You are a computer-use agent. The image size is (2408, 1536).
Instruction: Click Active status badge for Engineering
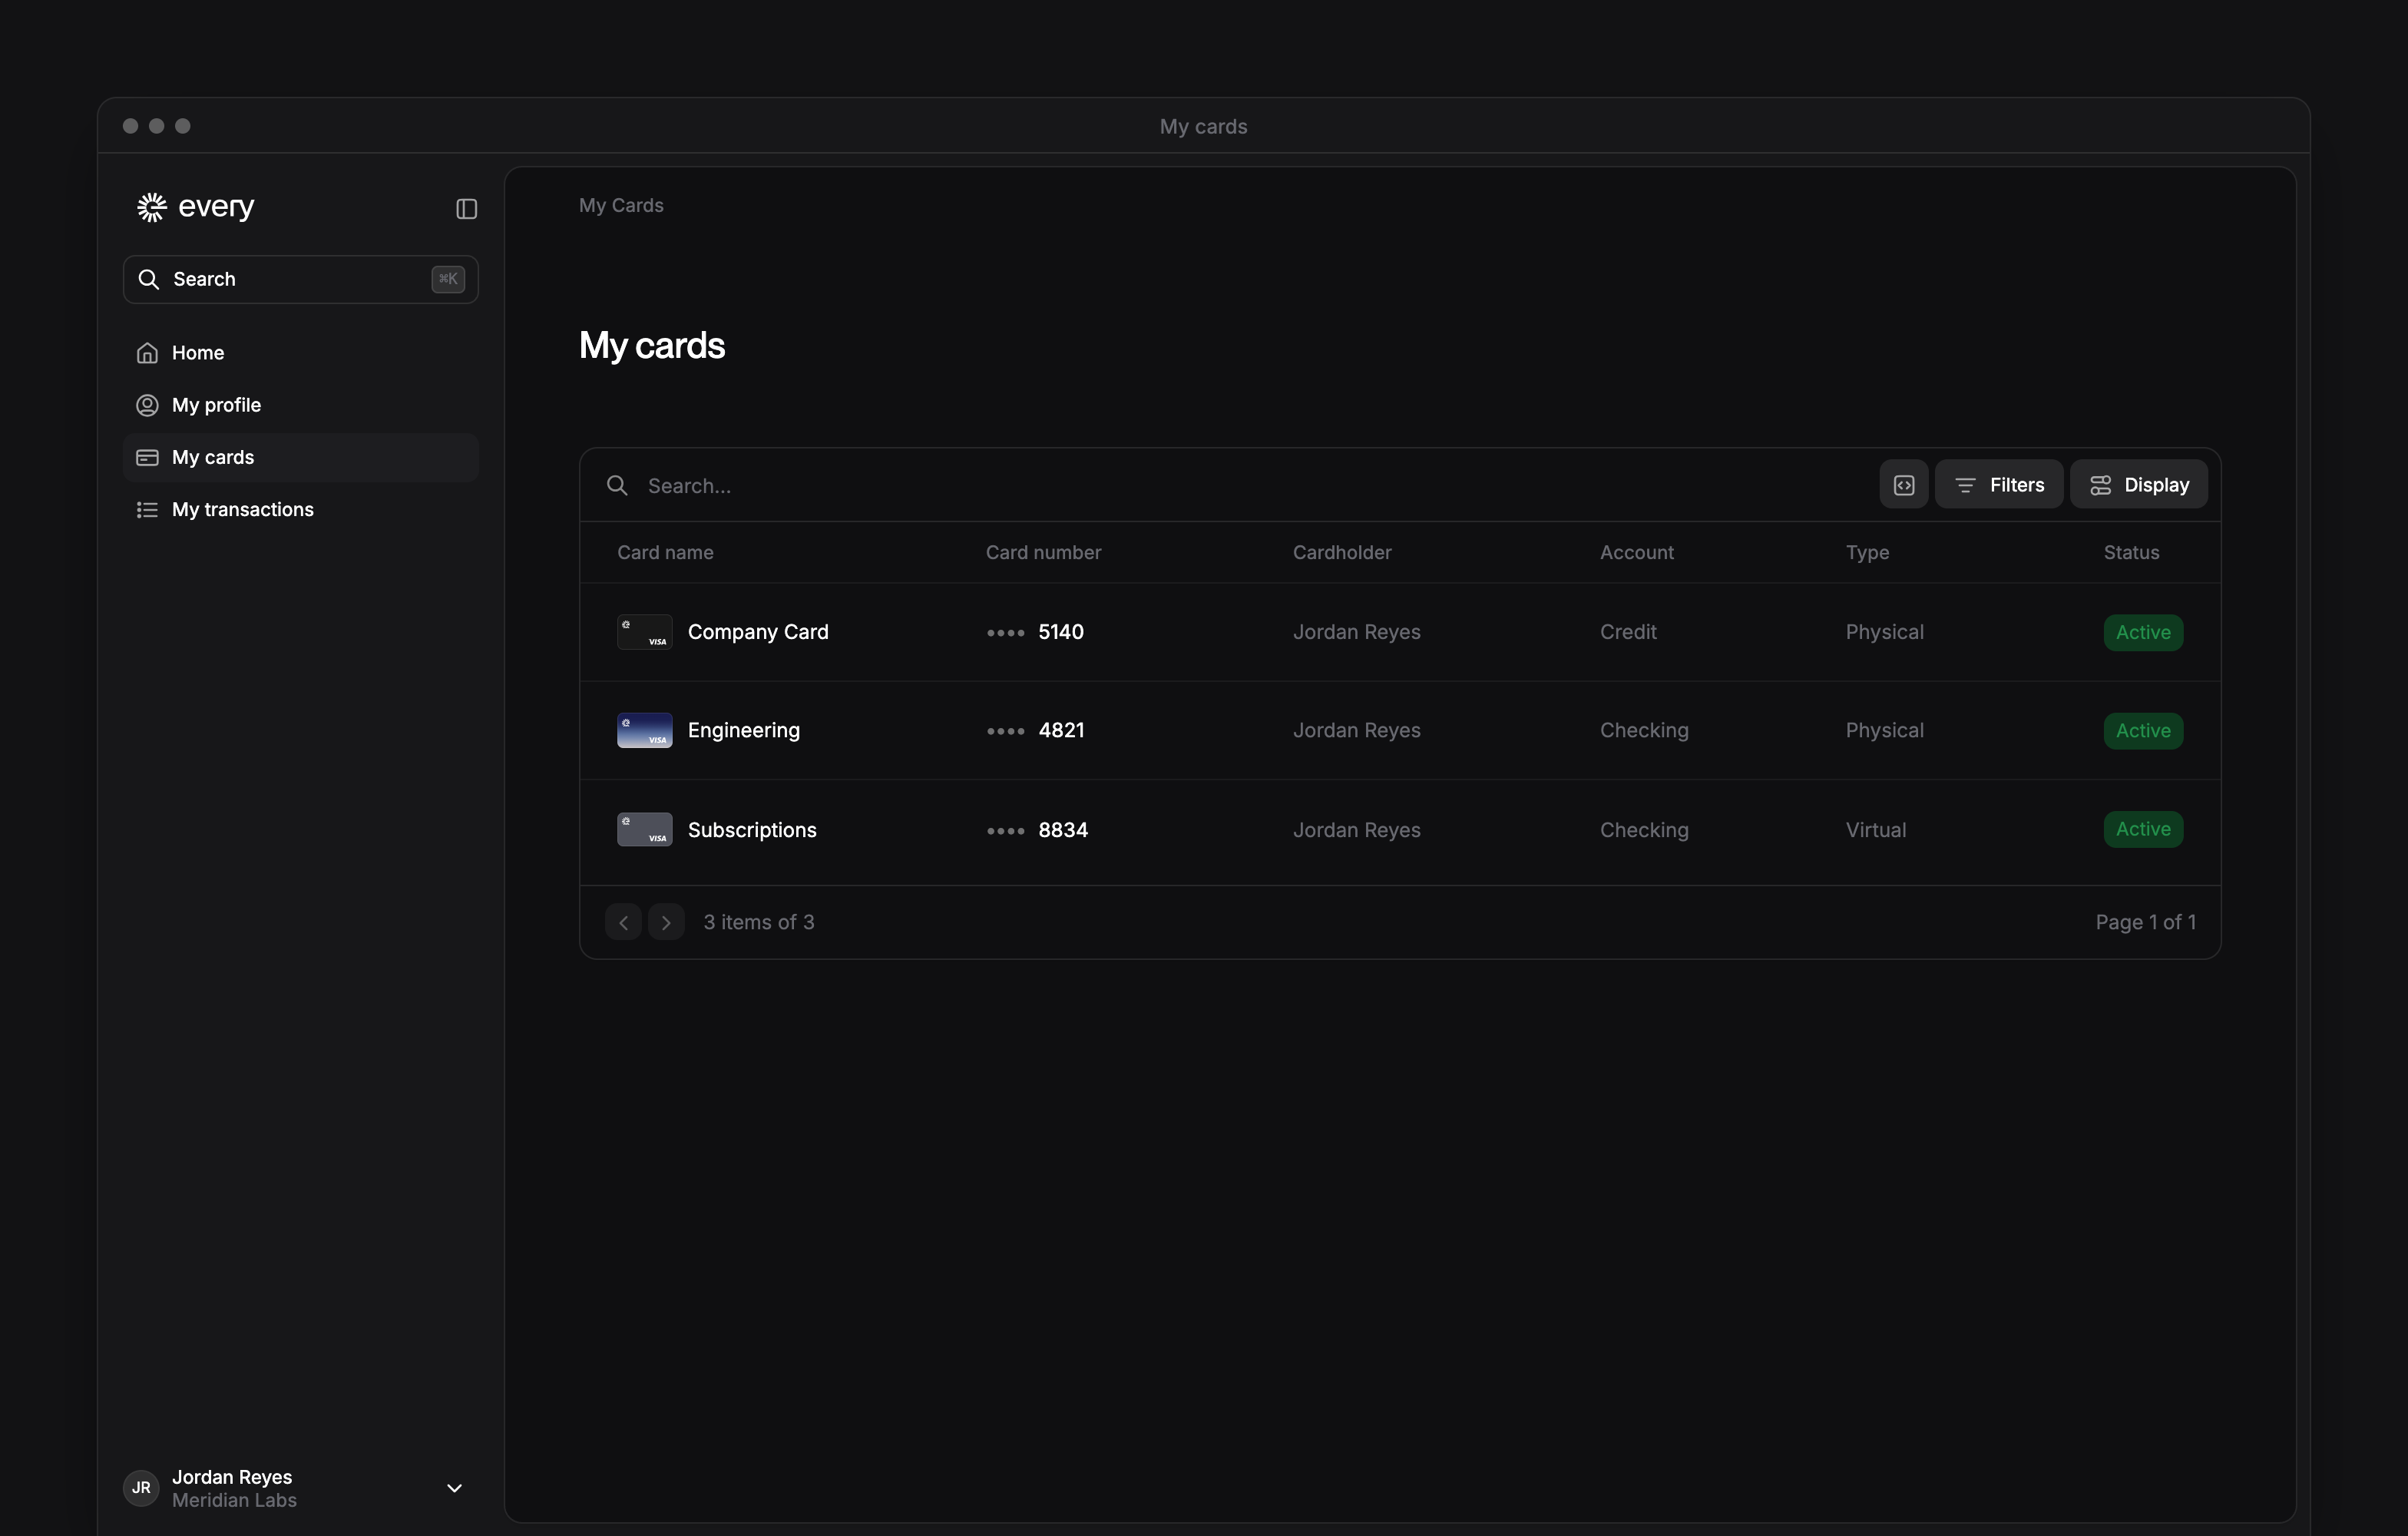[2143, 730]
